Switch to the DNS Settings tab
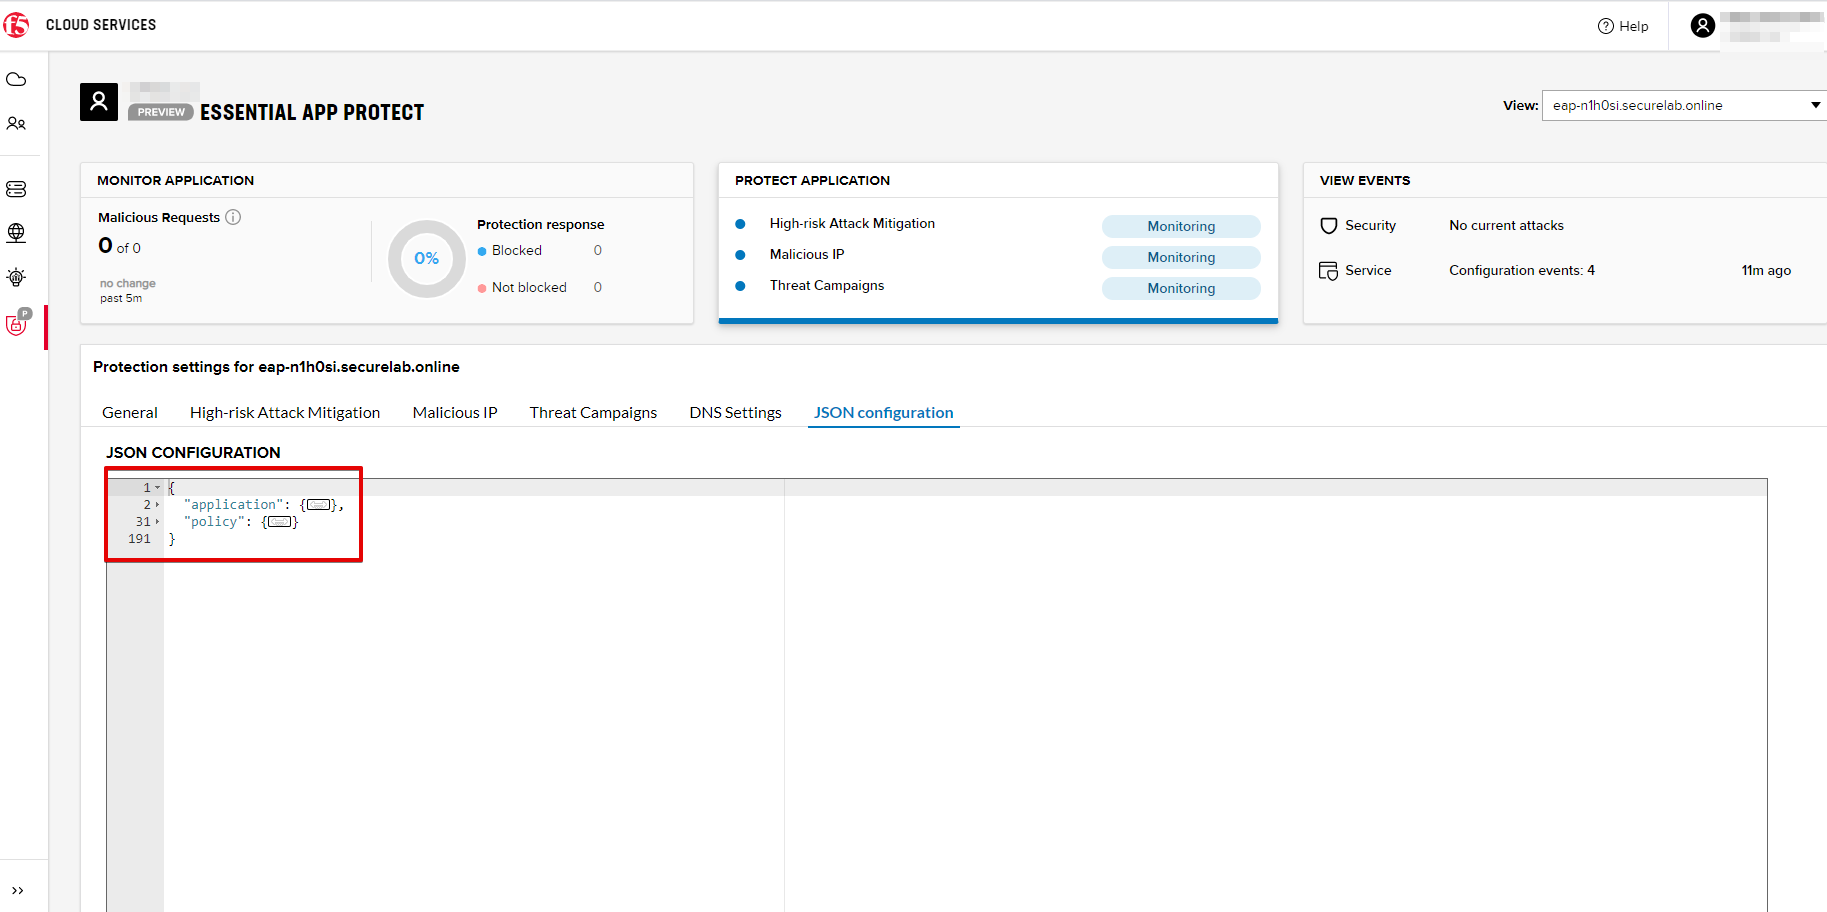The height and width of the screenshot is (912, 1827). [x=735, y=412]
